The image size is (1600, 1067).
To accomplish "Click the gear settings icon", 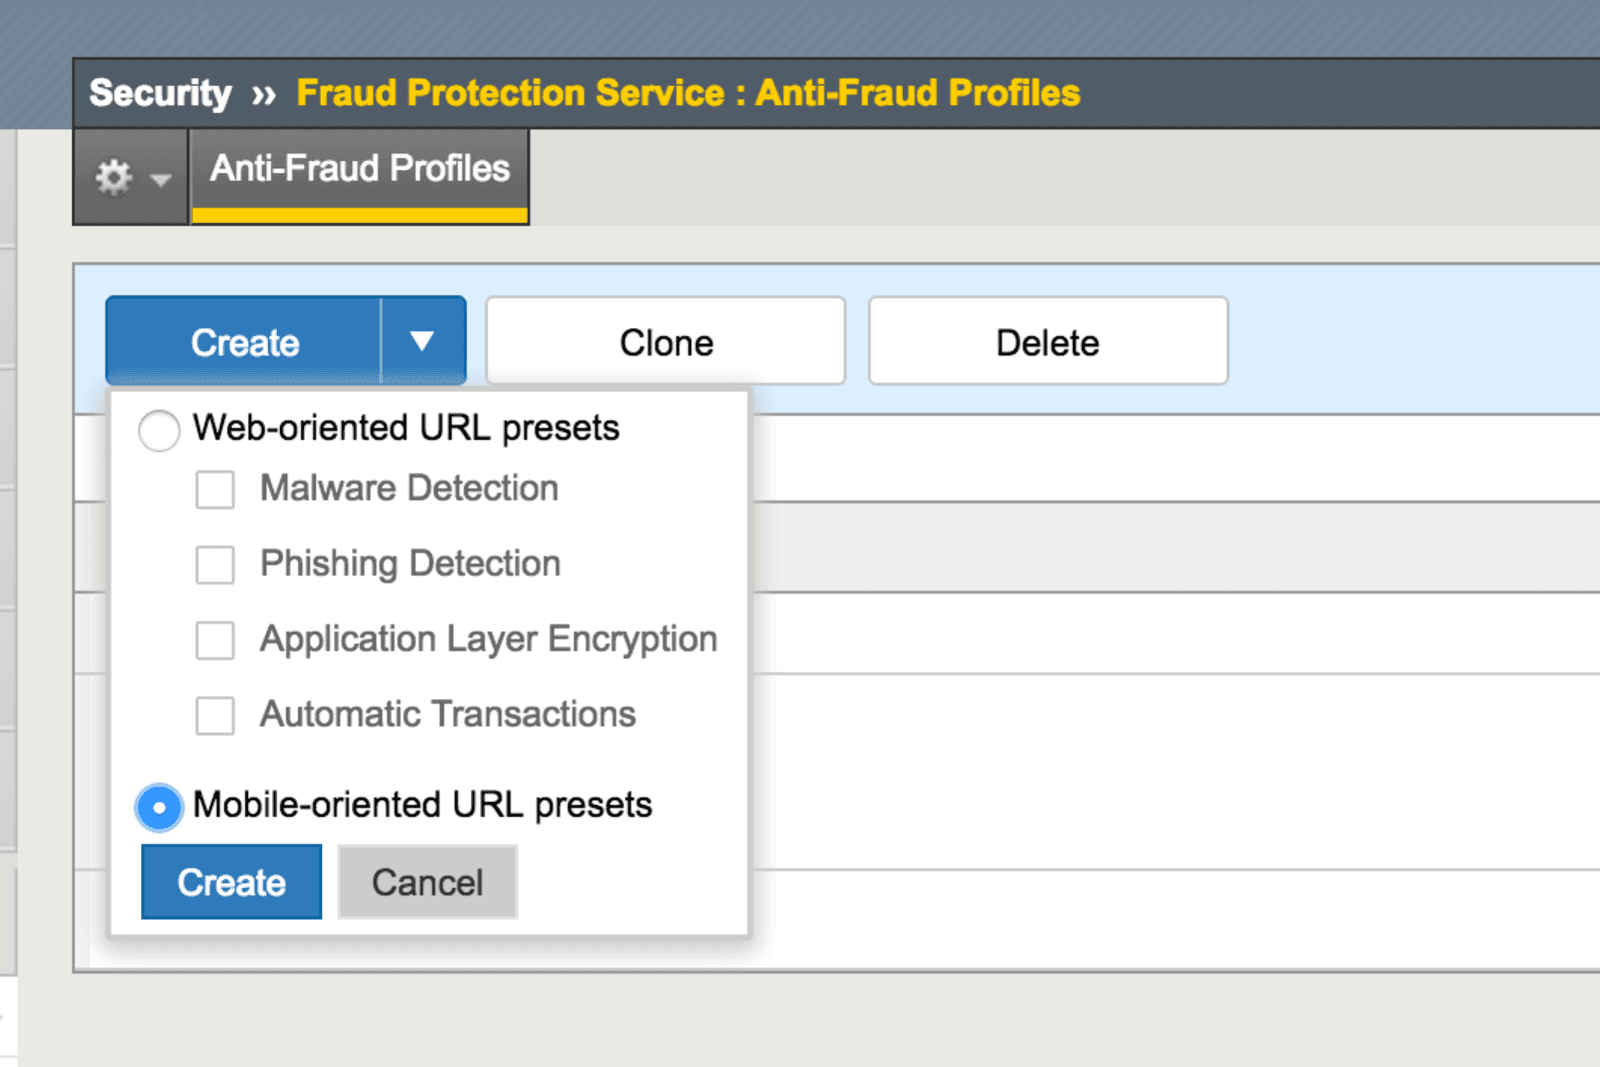I will click(112, 178).
